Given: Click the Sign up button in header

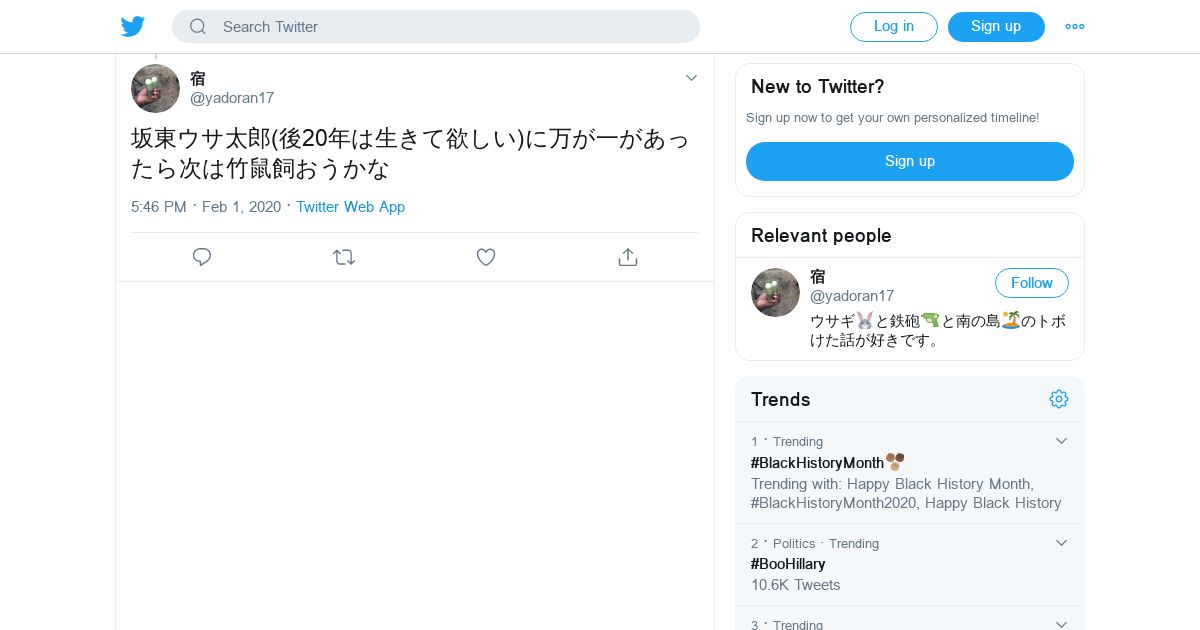Looking at the screenshot, I should click(x=996, y=27).
